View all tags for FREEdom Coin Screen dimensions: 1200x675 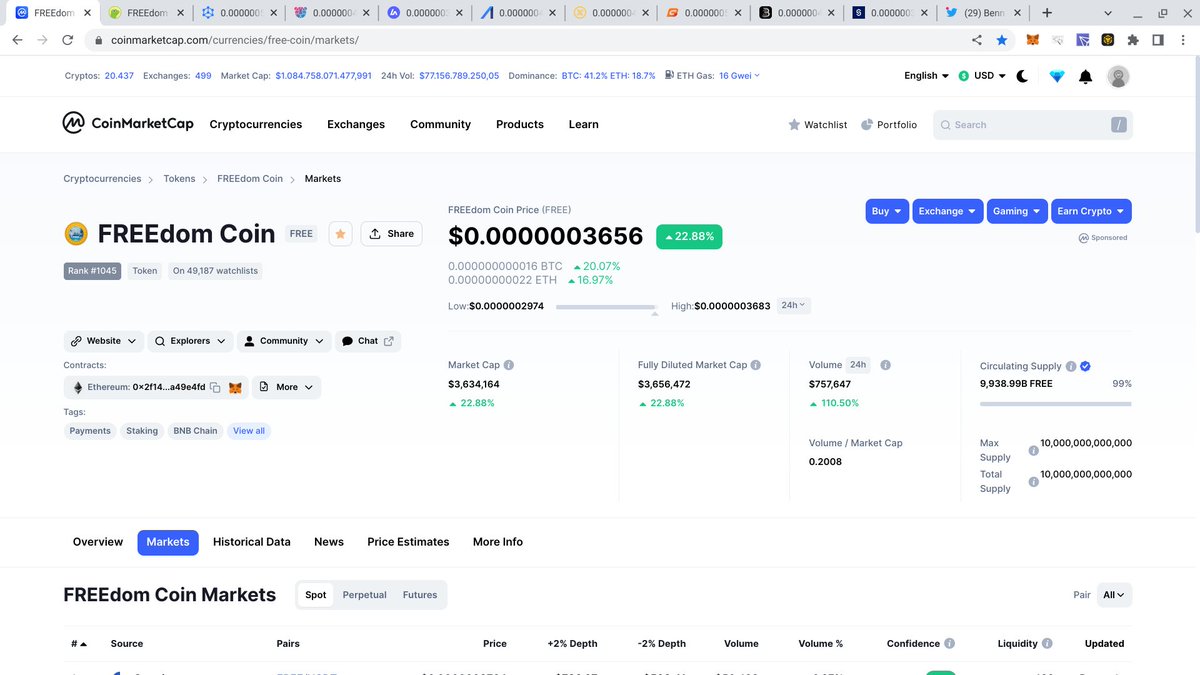(248, 430)
